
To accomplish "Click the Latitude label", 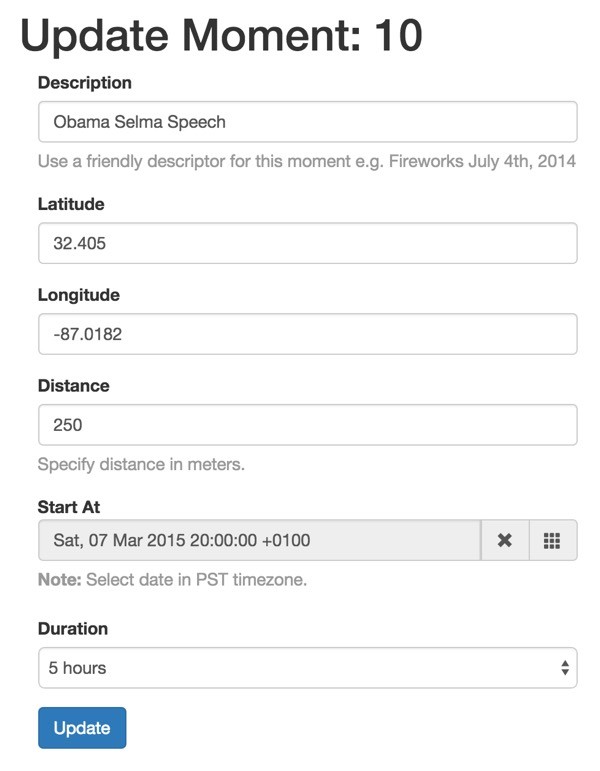I will [x=71, y=204].
